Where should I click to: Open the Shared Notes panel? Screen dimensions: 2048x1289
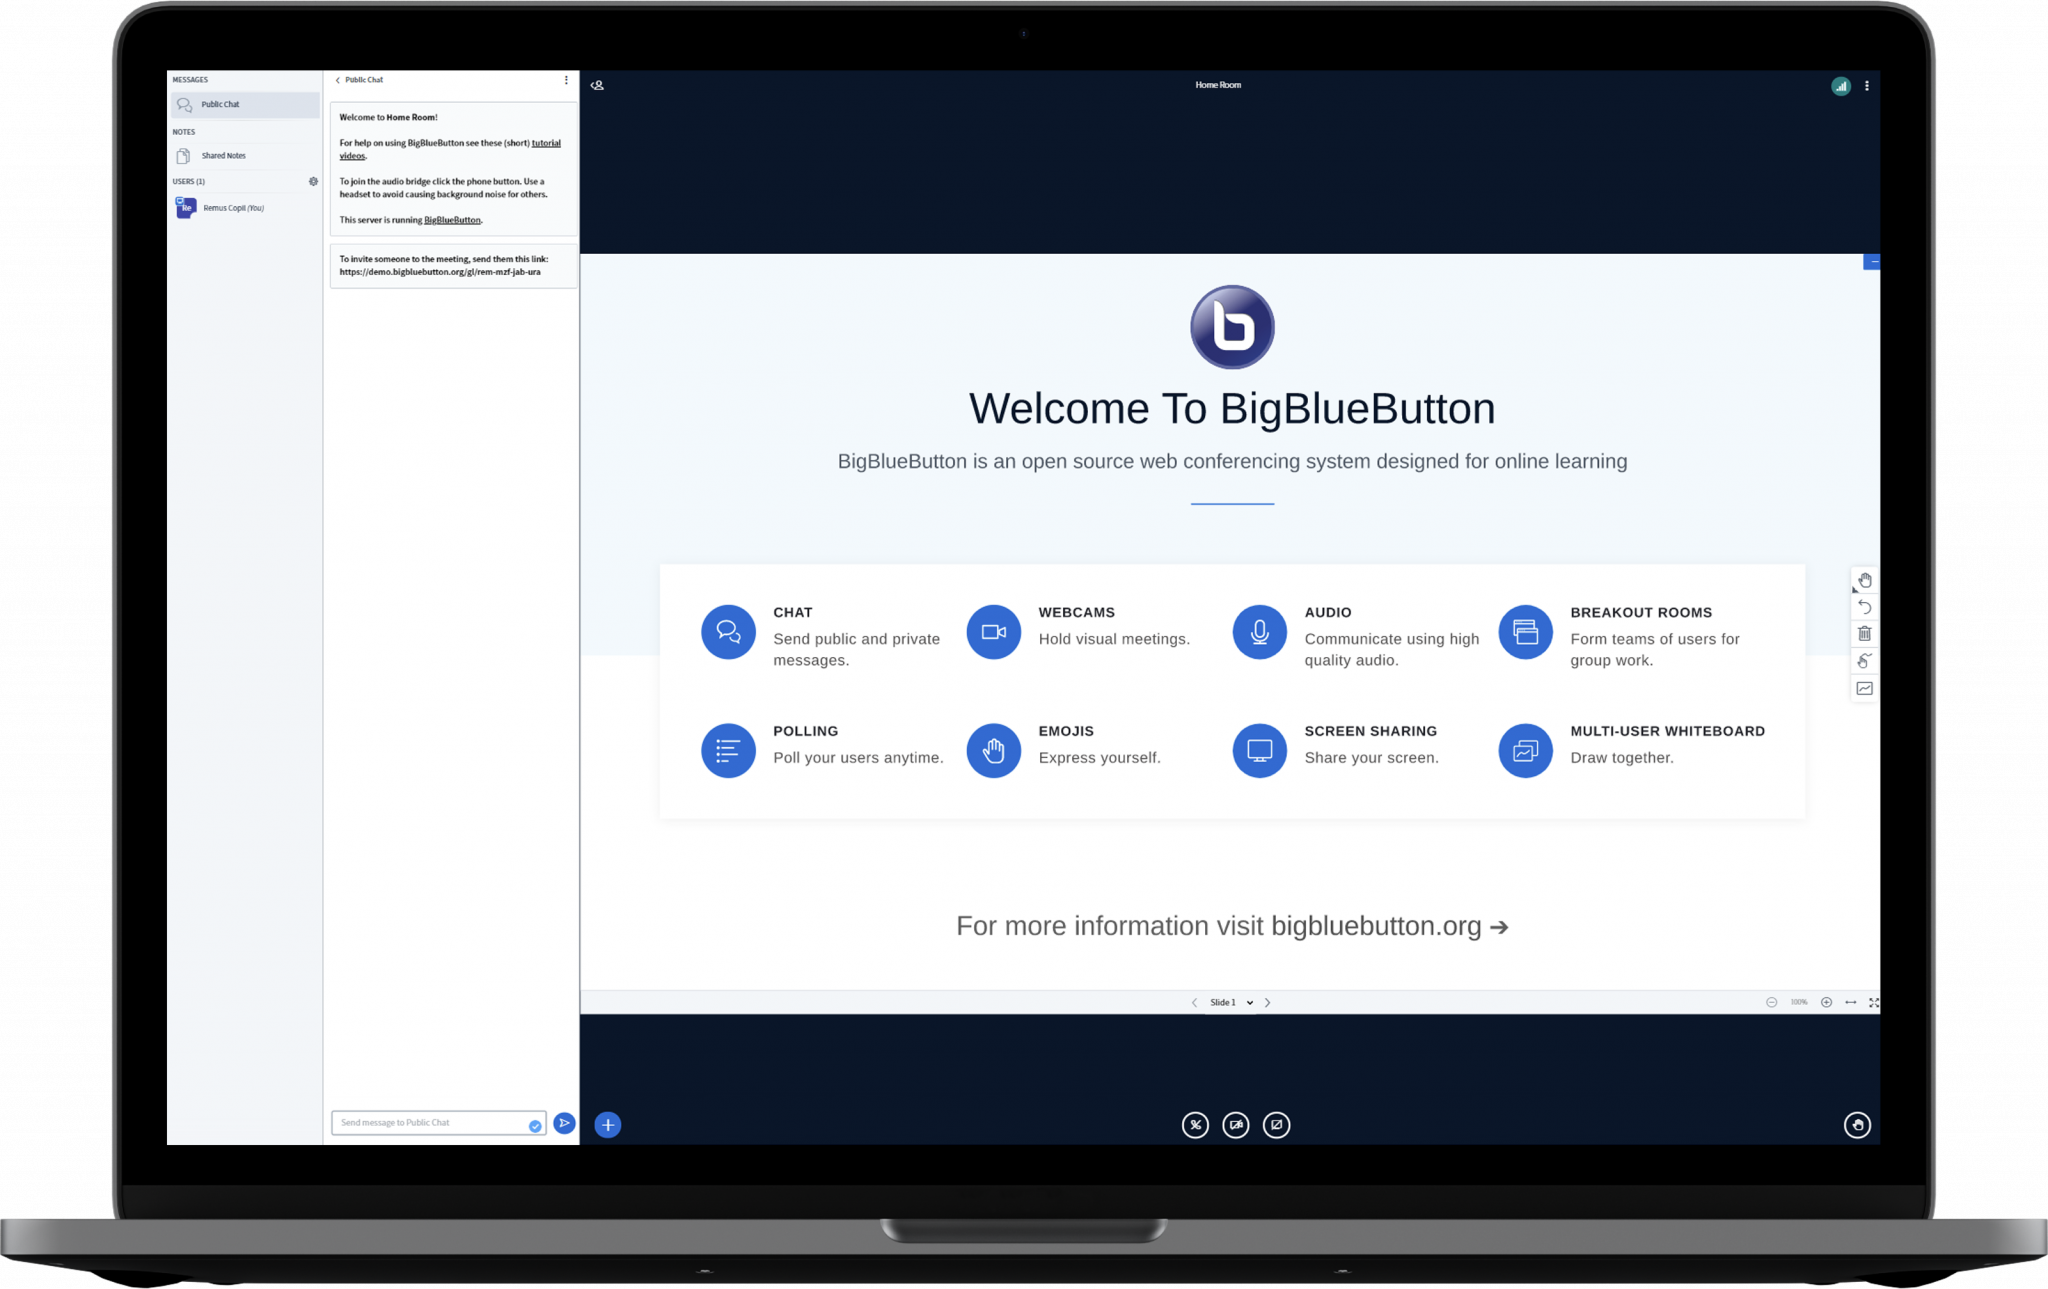click(224, 155)
